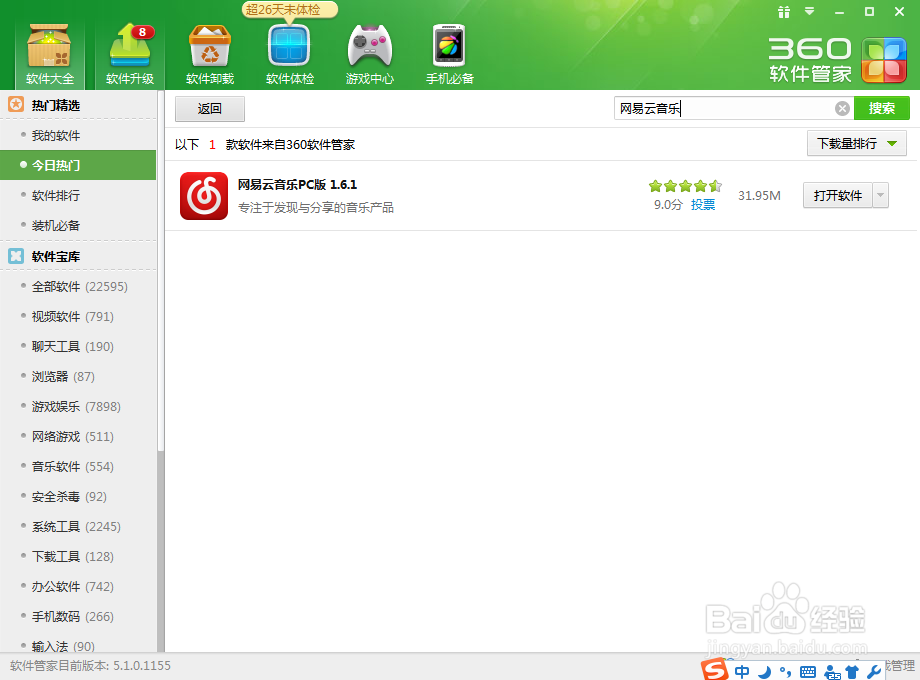Open the 软件体检 checkup section
Viewport: 920px width, 680px height.
(289, 54)
